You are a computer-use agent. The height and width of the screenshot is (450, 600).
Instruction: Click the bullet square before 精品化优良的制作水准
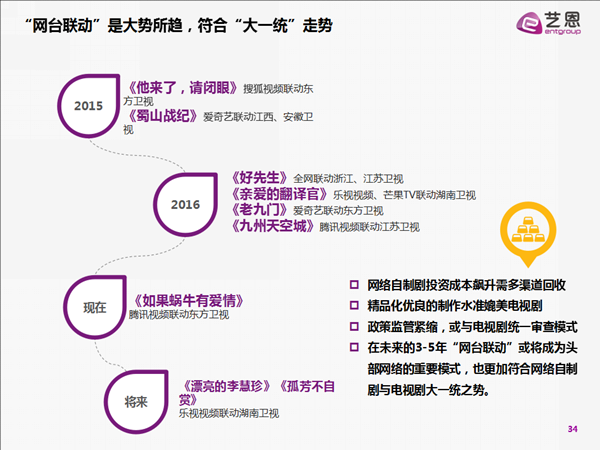354,305
